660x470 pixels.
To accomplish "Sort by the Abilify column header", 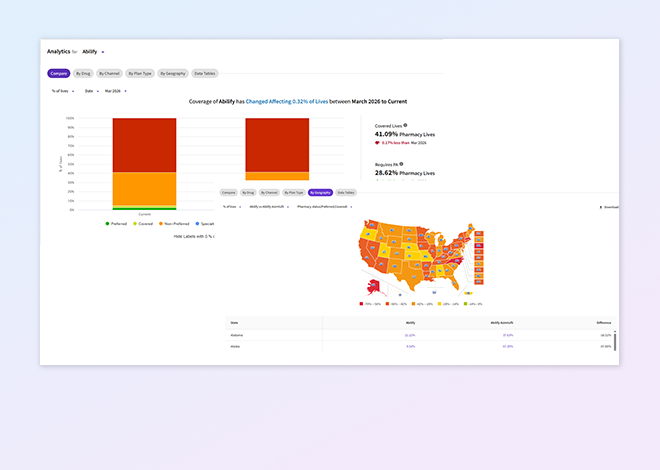I will point(410,323).
